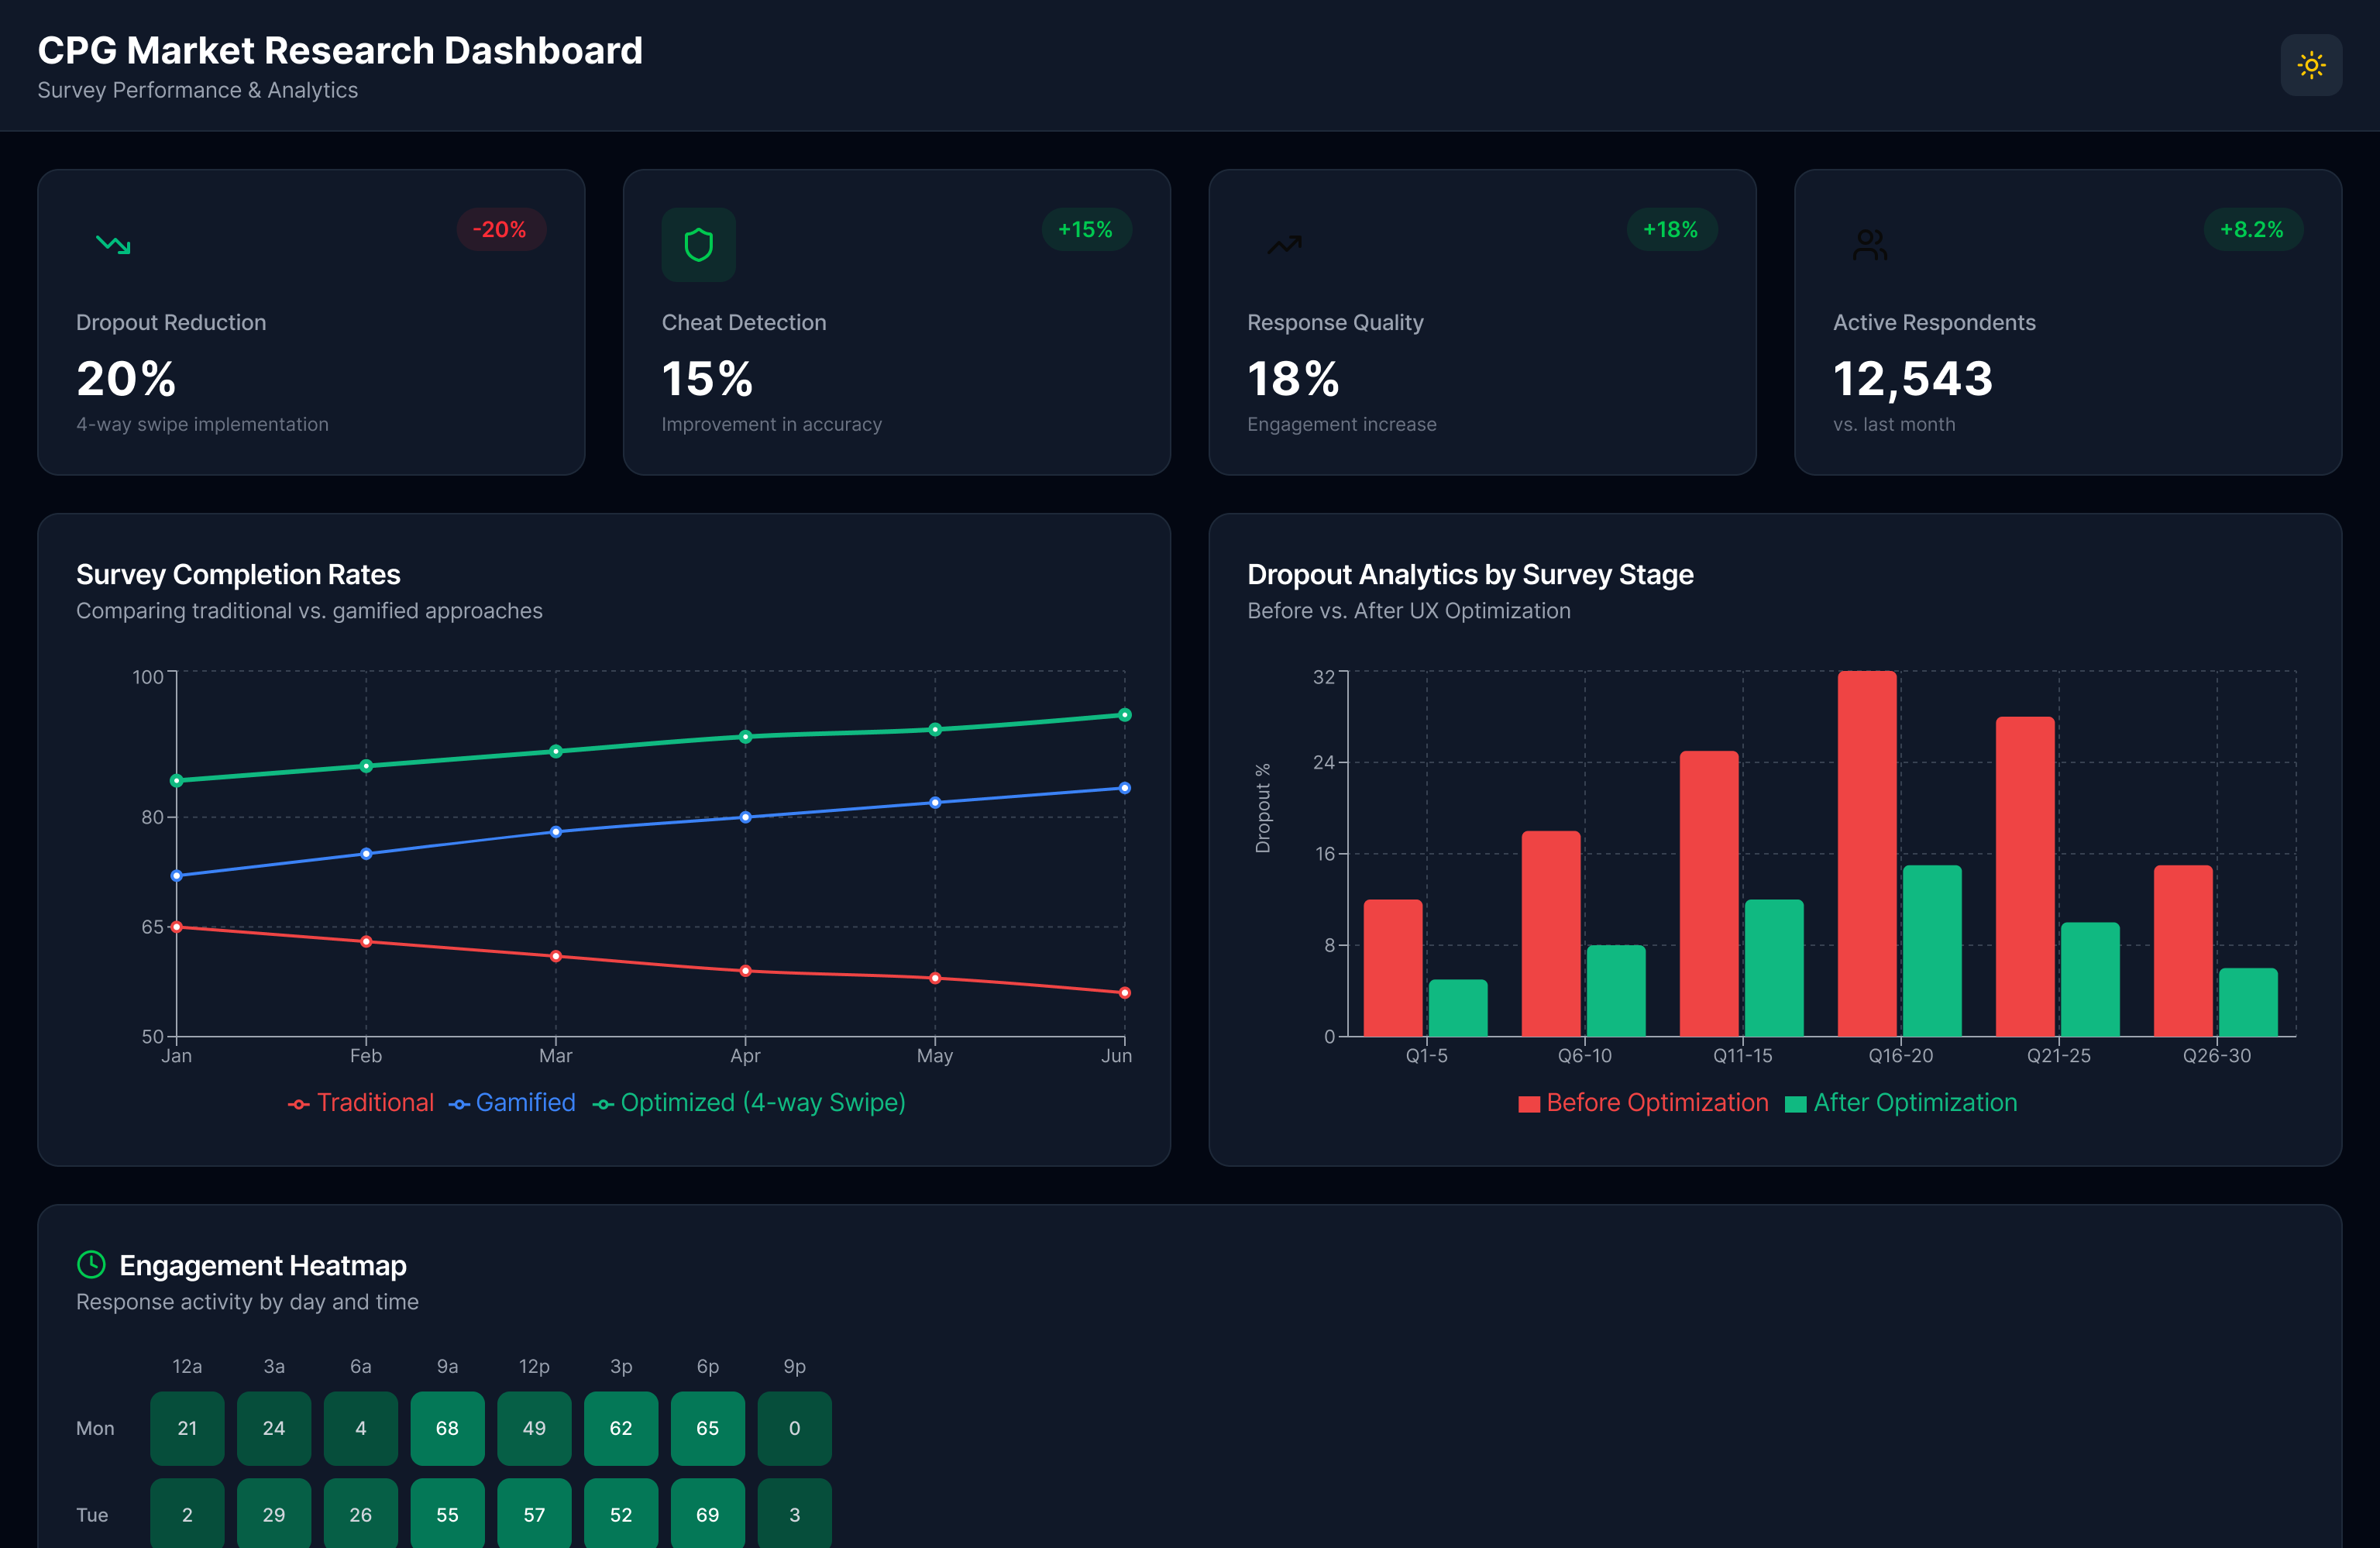Click the Engagement Heatmap heading
This screenshot has width=2380, height=1548.
click(263, 1264)
